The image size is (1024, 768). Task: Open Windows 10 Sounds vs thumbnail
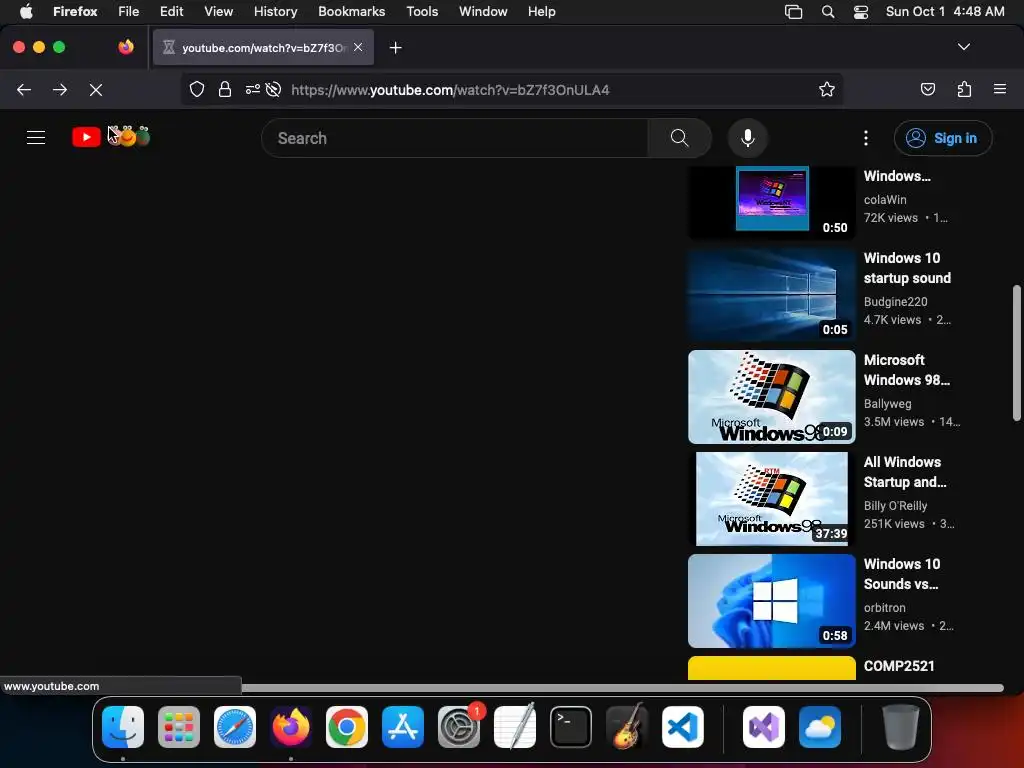[x=771, y=601]
